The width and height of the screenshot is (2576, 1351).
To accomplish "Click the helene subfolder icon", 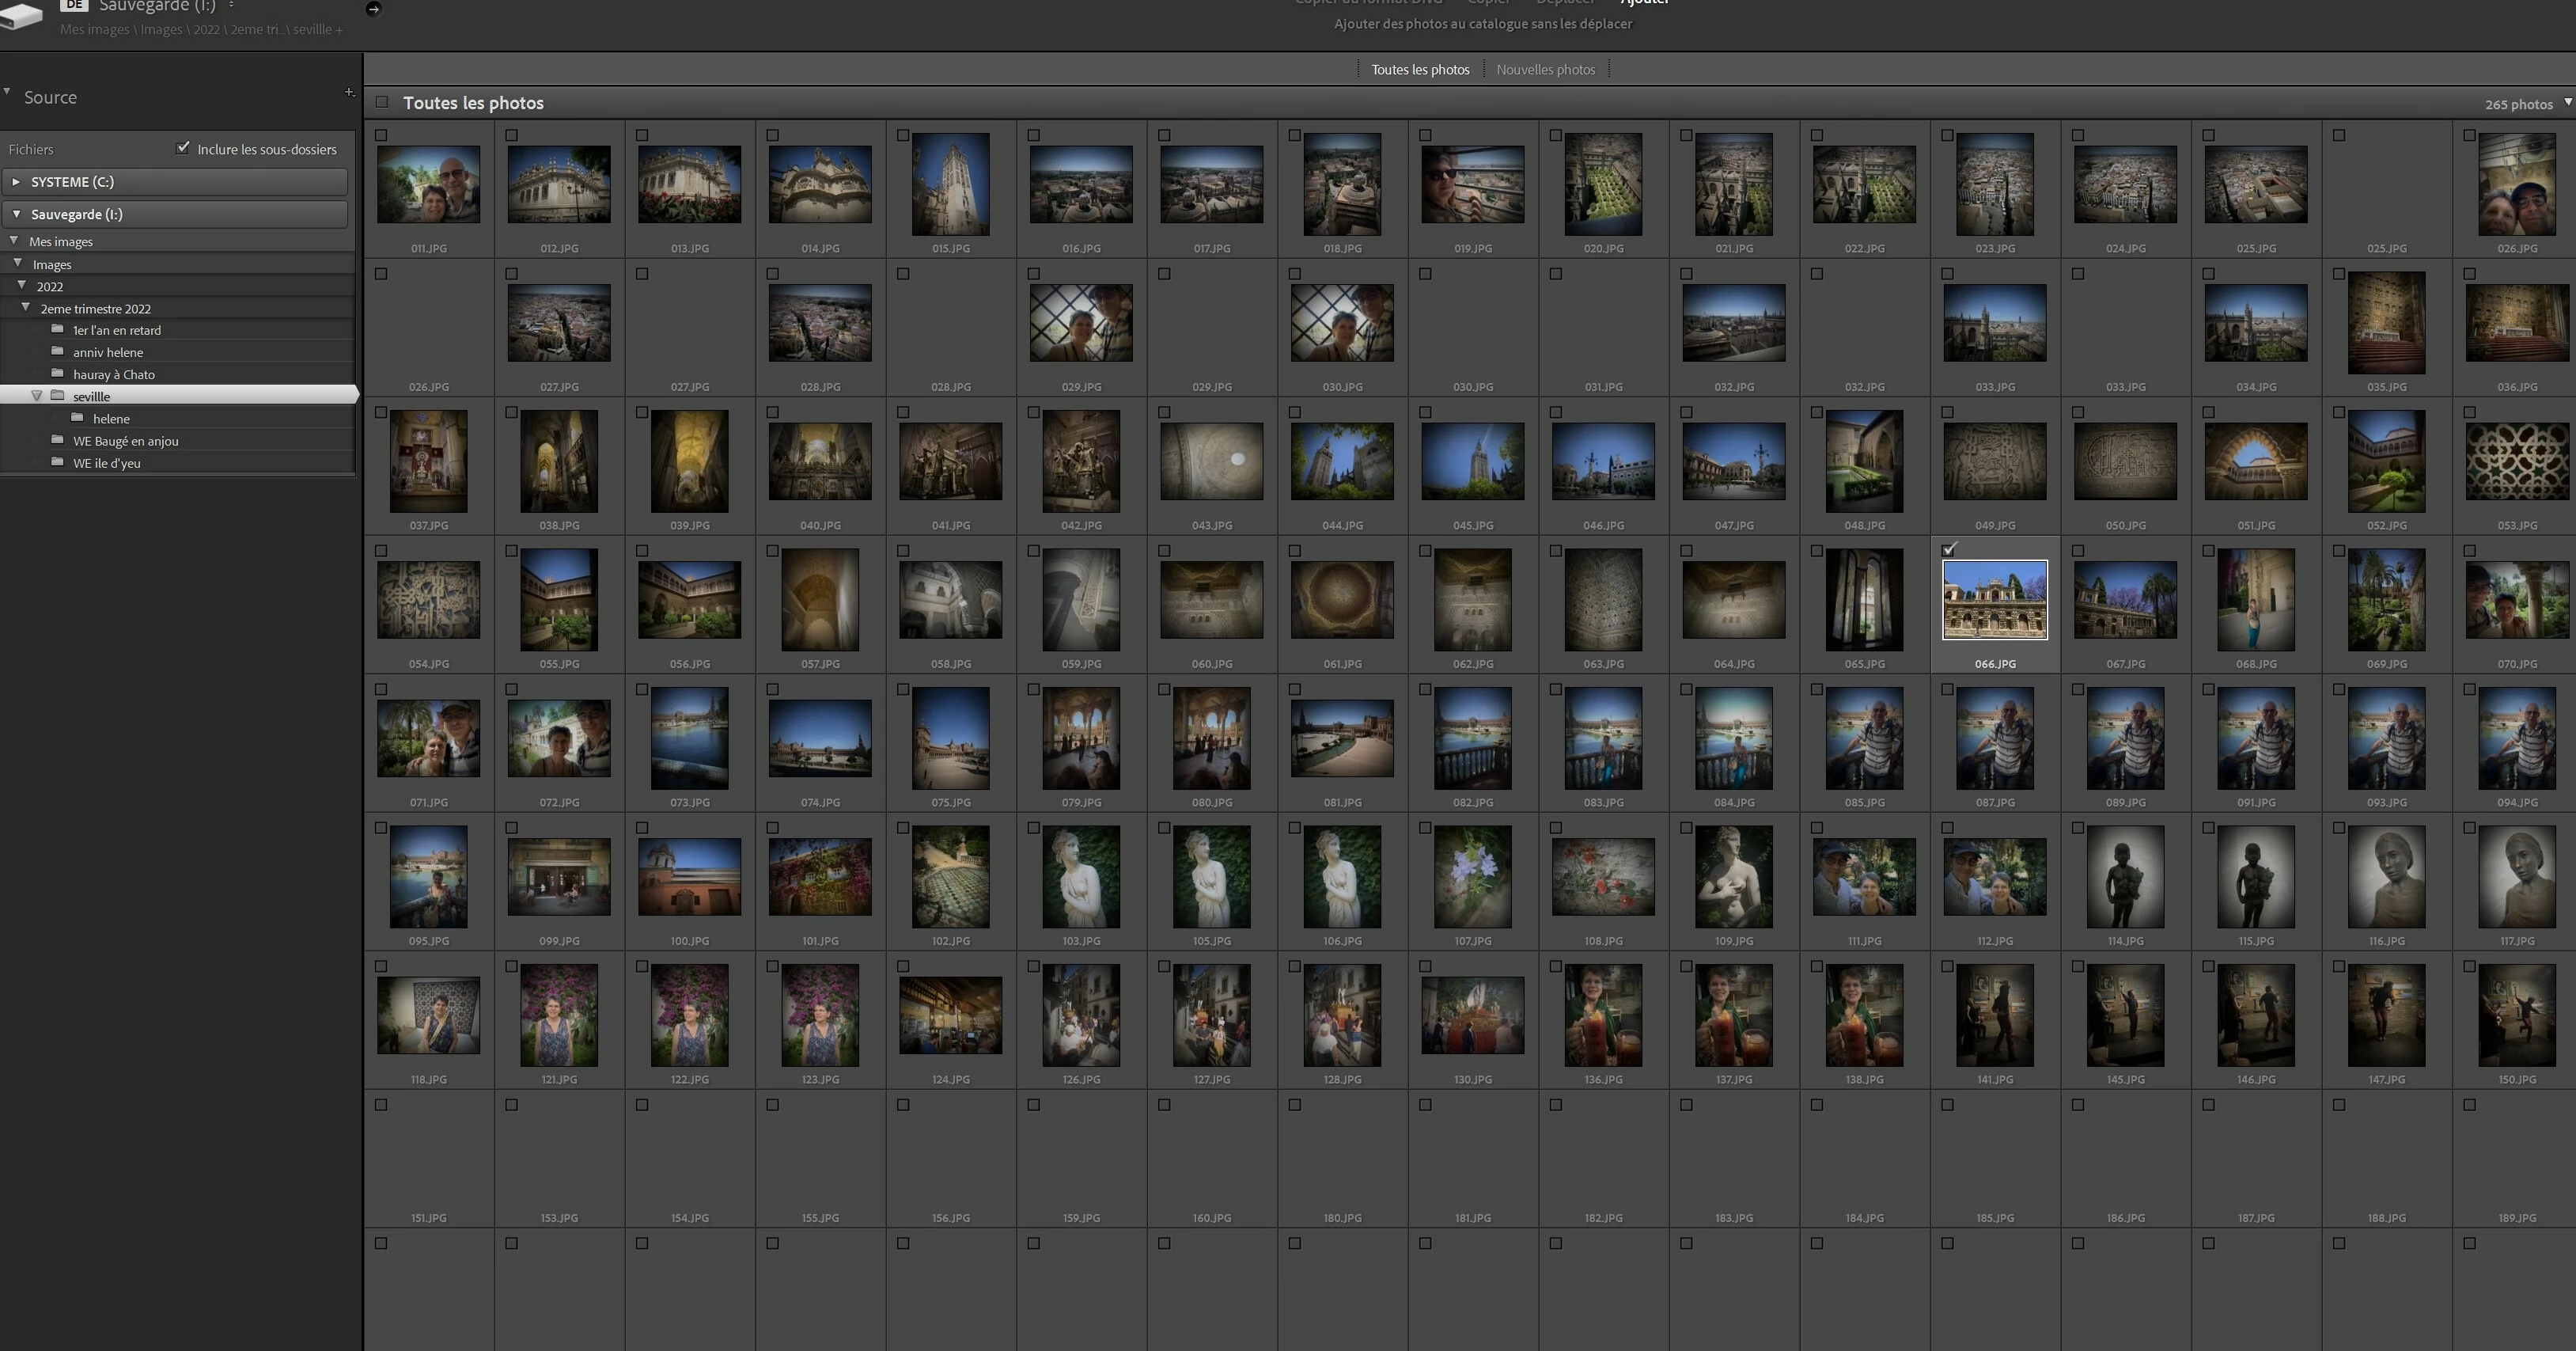I will pos(78,417).
